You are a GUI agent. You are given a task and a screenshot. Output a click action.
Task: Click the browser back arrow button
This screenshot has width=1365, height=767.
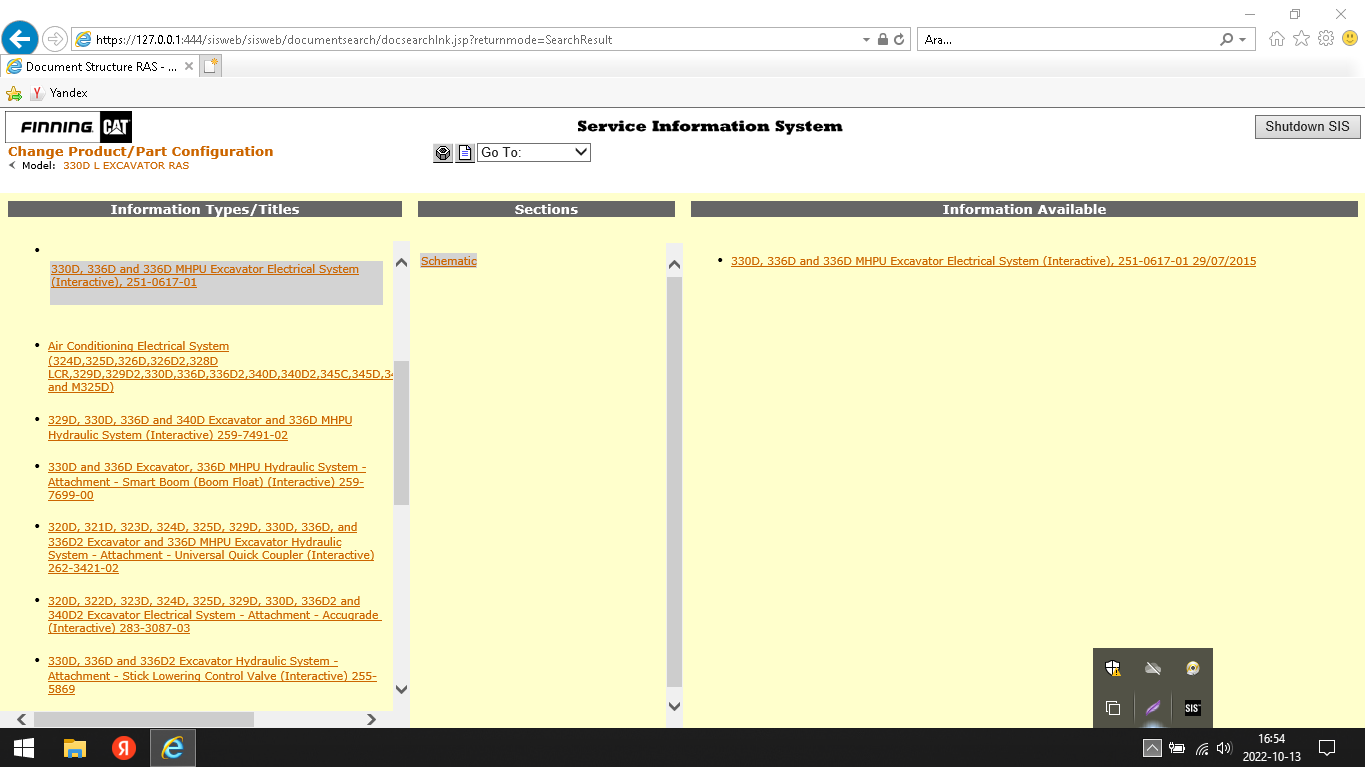[20, 40]
